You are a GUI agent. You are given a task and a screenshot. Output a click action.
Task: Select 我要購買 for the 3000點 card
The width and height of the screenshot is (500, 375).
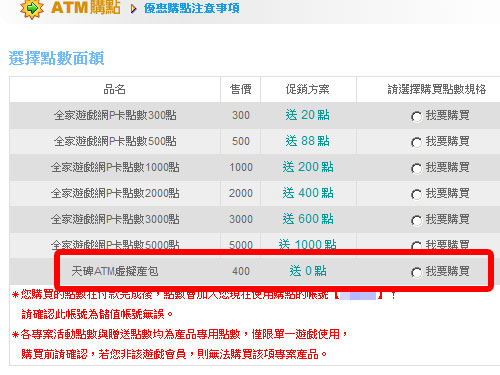[416, 221]
